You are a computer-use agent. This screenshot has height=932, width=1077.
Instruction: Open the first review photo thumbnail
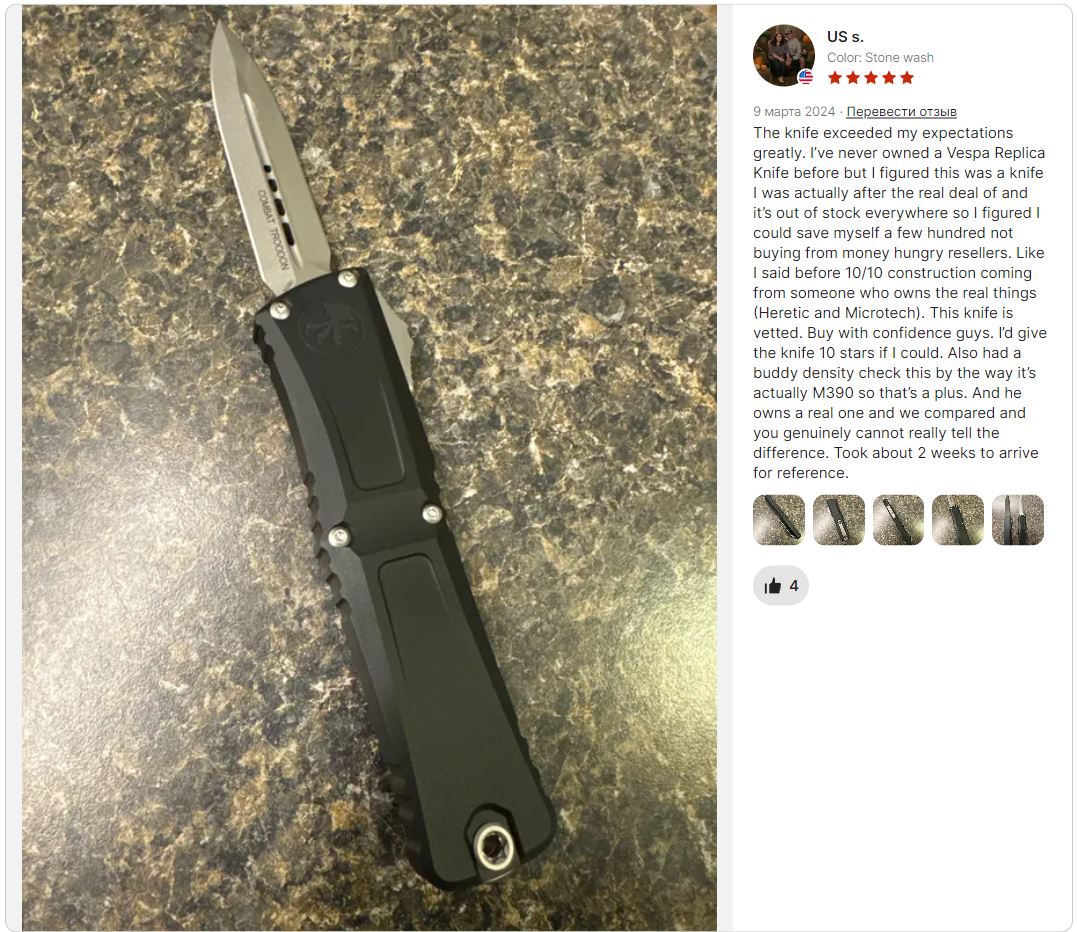[x=779, y=520]
